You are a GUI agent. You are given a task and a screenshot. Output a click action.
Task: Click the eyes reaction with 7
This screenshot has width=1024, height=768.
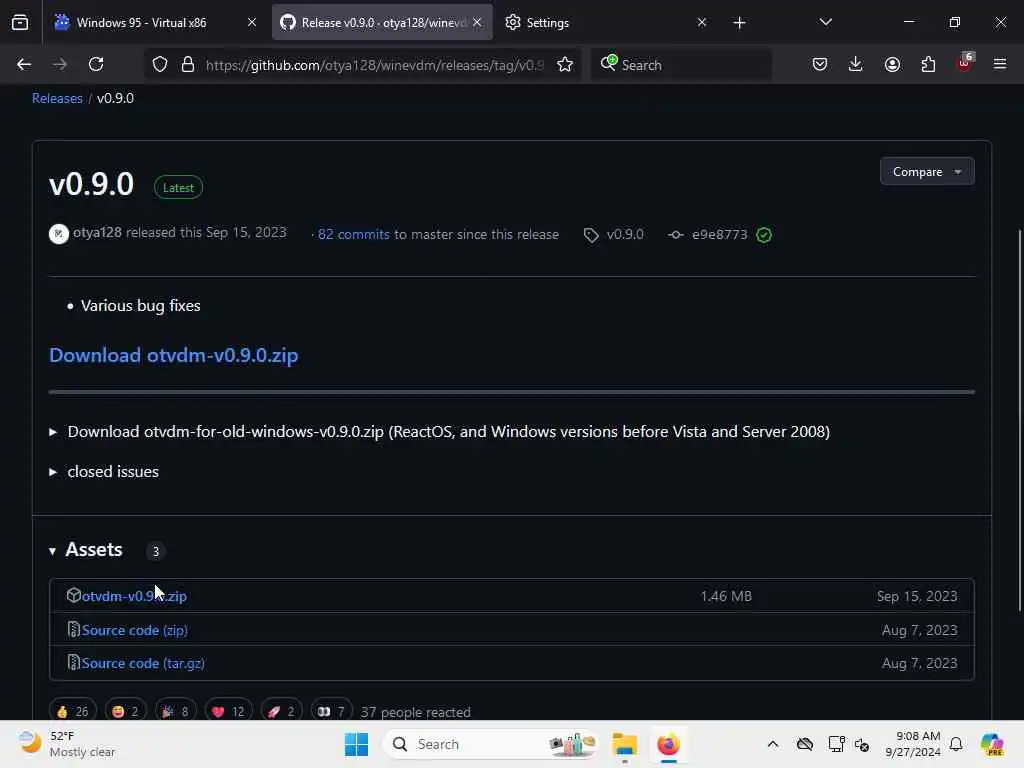[331, 711]
